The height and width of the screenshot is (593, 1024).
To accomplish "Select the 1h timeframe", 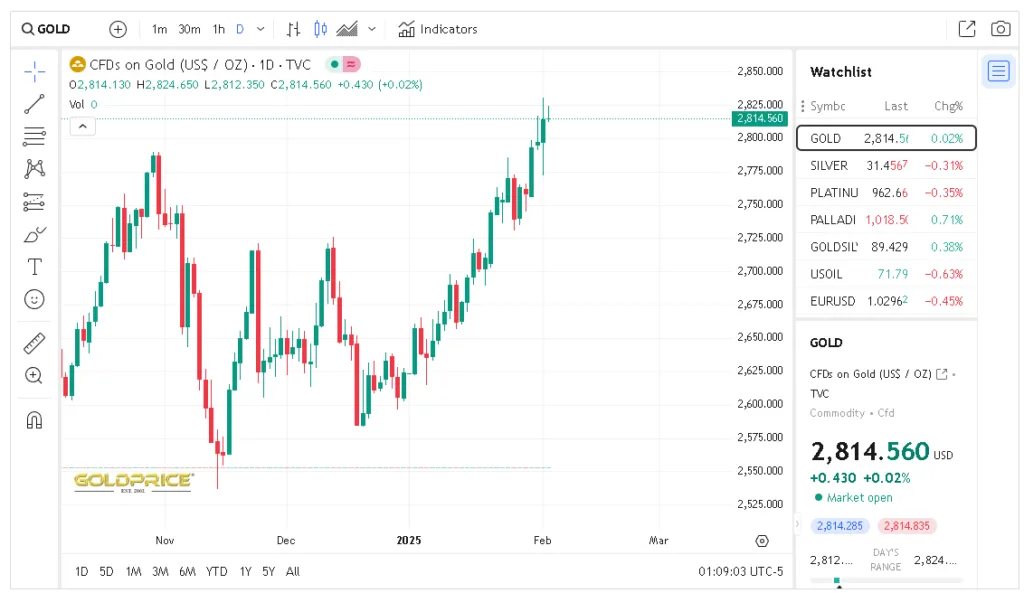I will coord(219,29).
